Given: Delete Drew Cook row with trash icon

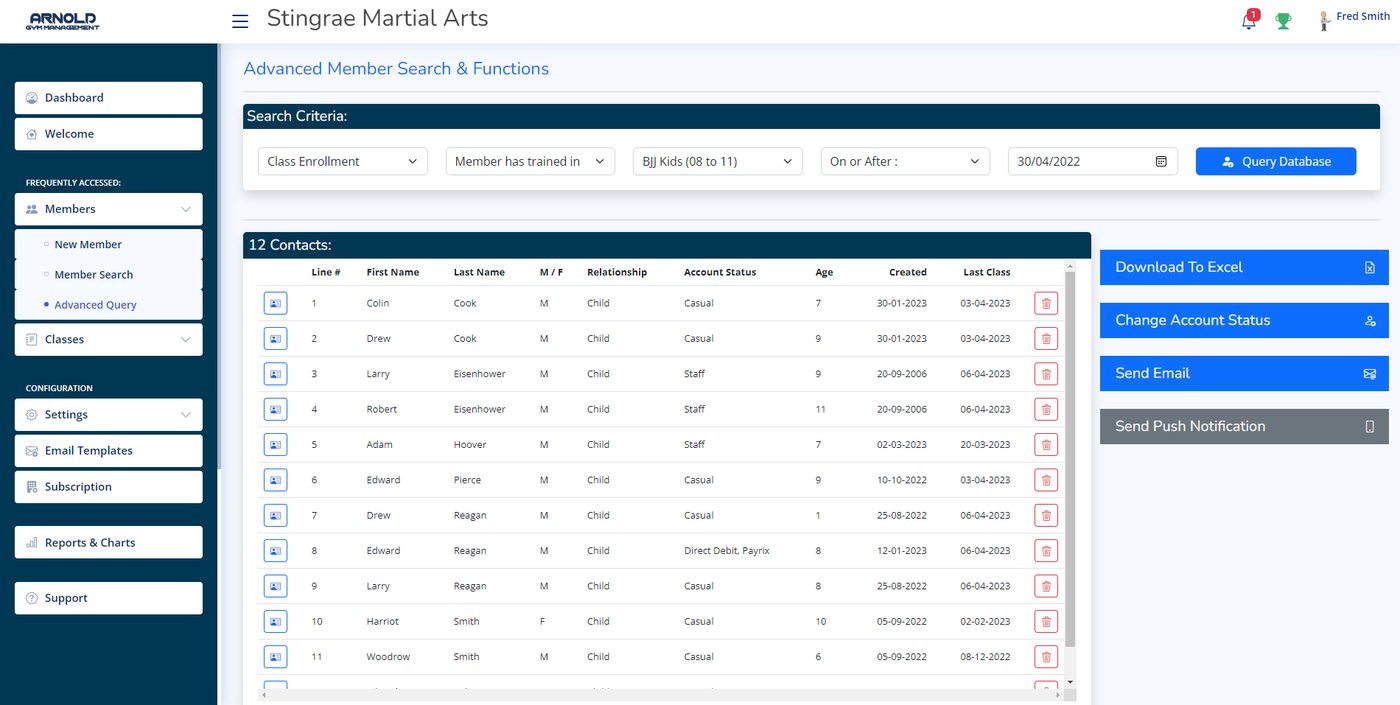Looking at the screenshot, I should tap(1046, 338).
